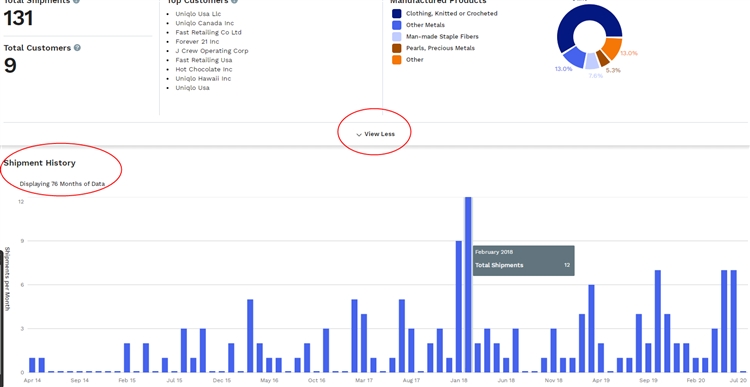Click the Sep 14 axis label
Screen dimensions: 750x387
pyautogui.click(x=79, y=381)
